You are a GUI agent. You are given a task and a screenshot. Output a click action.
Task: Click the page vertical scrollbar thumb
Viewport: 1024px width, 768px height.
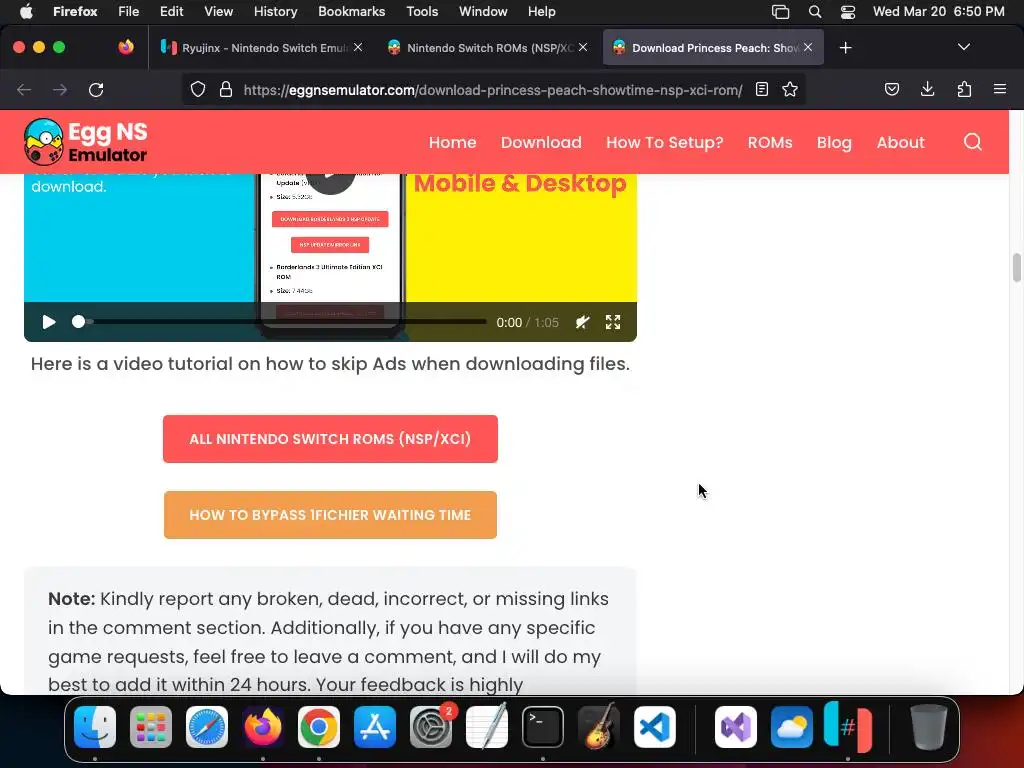(1016, 268)
